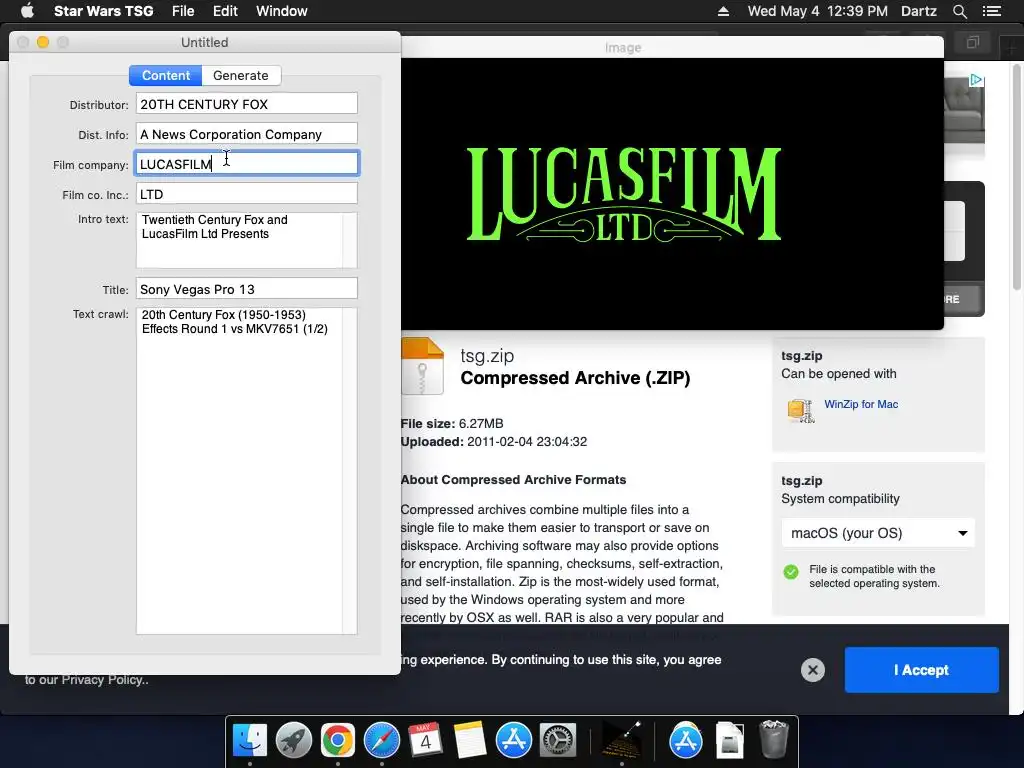This screenshot has width=1024, height=768.
Task: Click the Film co. Inc. field with LTD
Action: click(x=247, y=194)
